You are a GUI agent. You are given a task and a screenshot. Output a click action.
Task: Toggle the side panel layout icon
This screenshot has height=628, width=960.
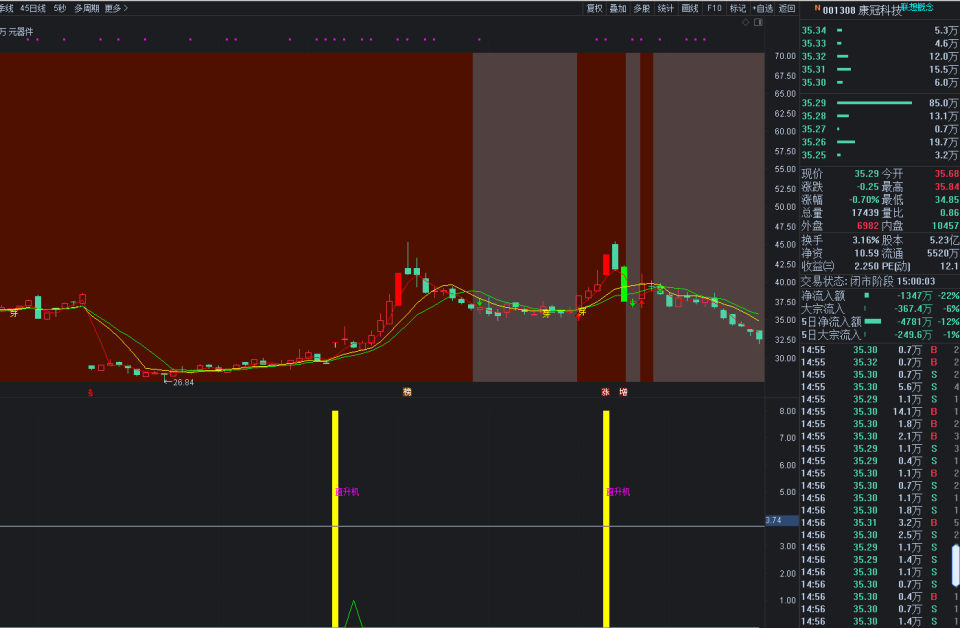pyautogui.click(x=758, y=22)
